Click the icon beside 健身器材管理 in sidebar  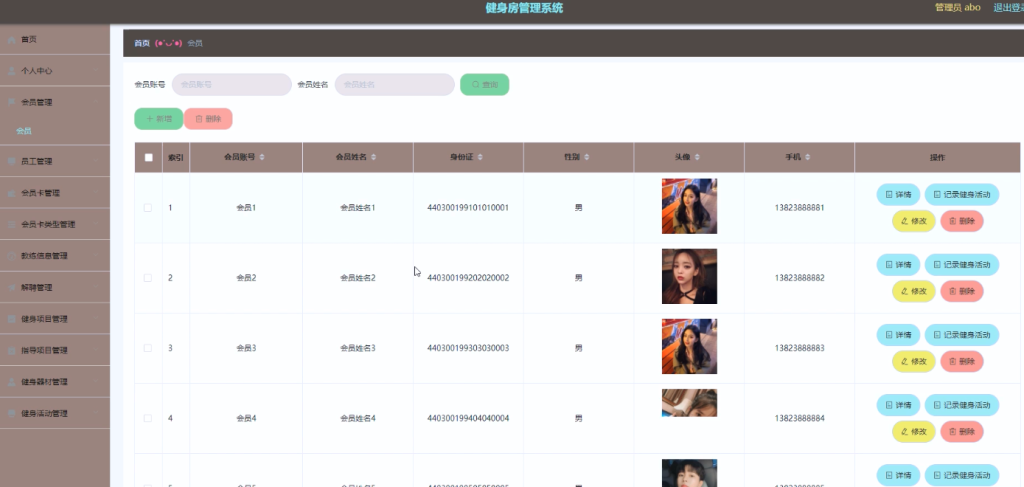pyautogui.click(x=12, y=382)
